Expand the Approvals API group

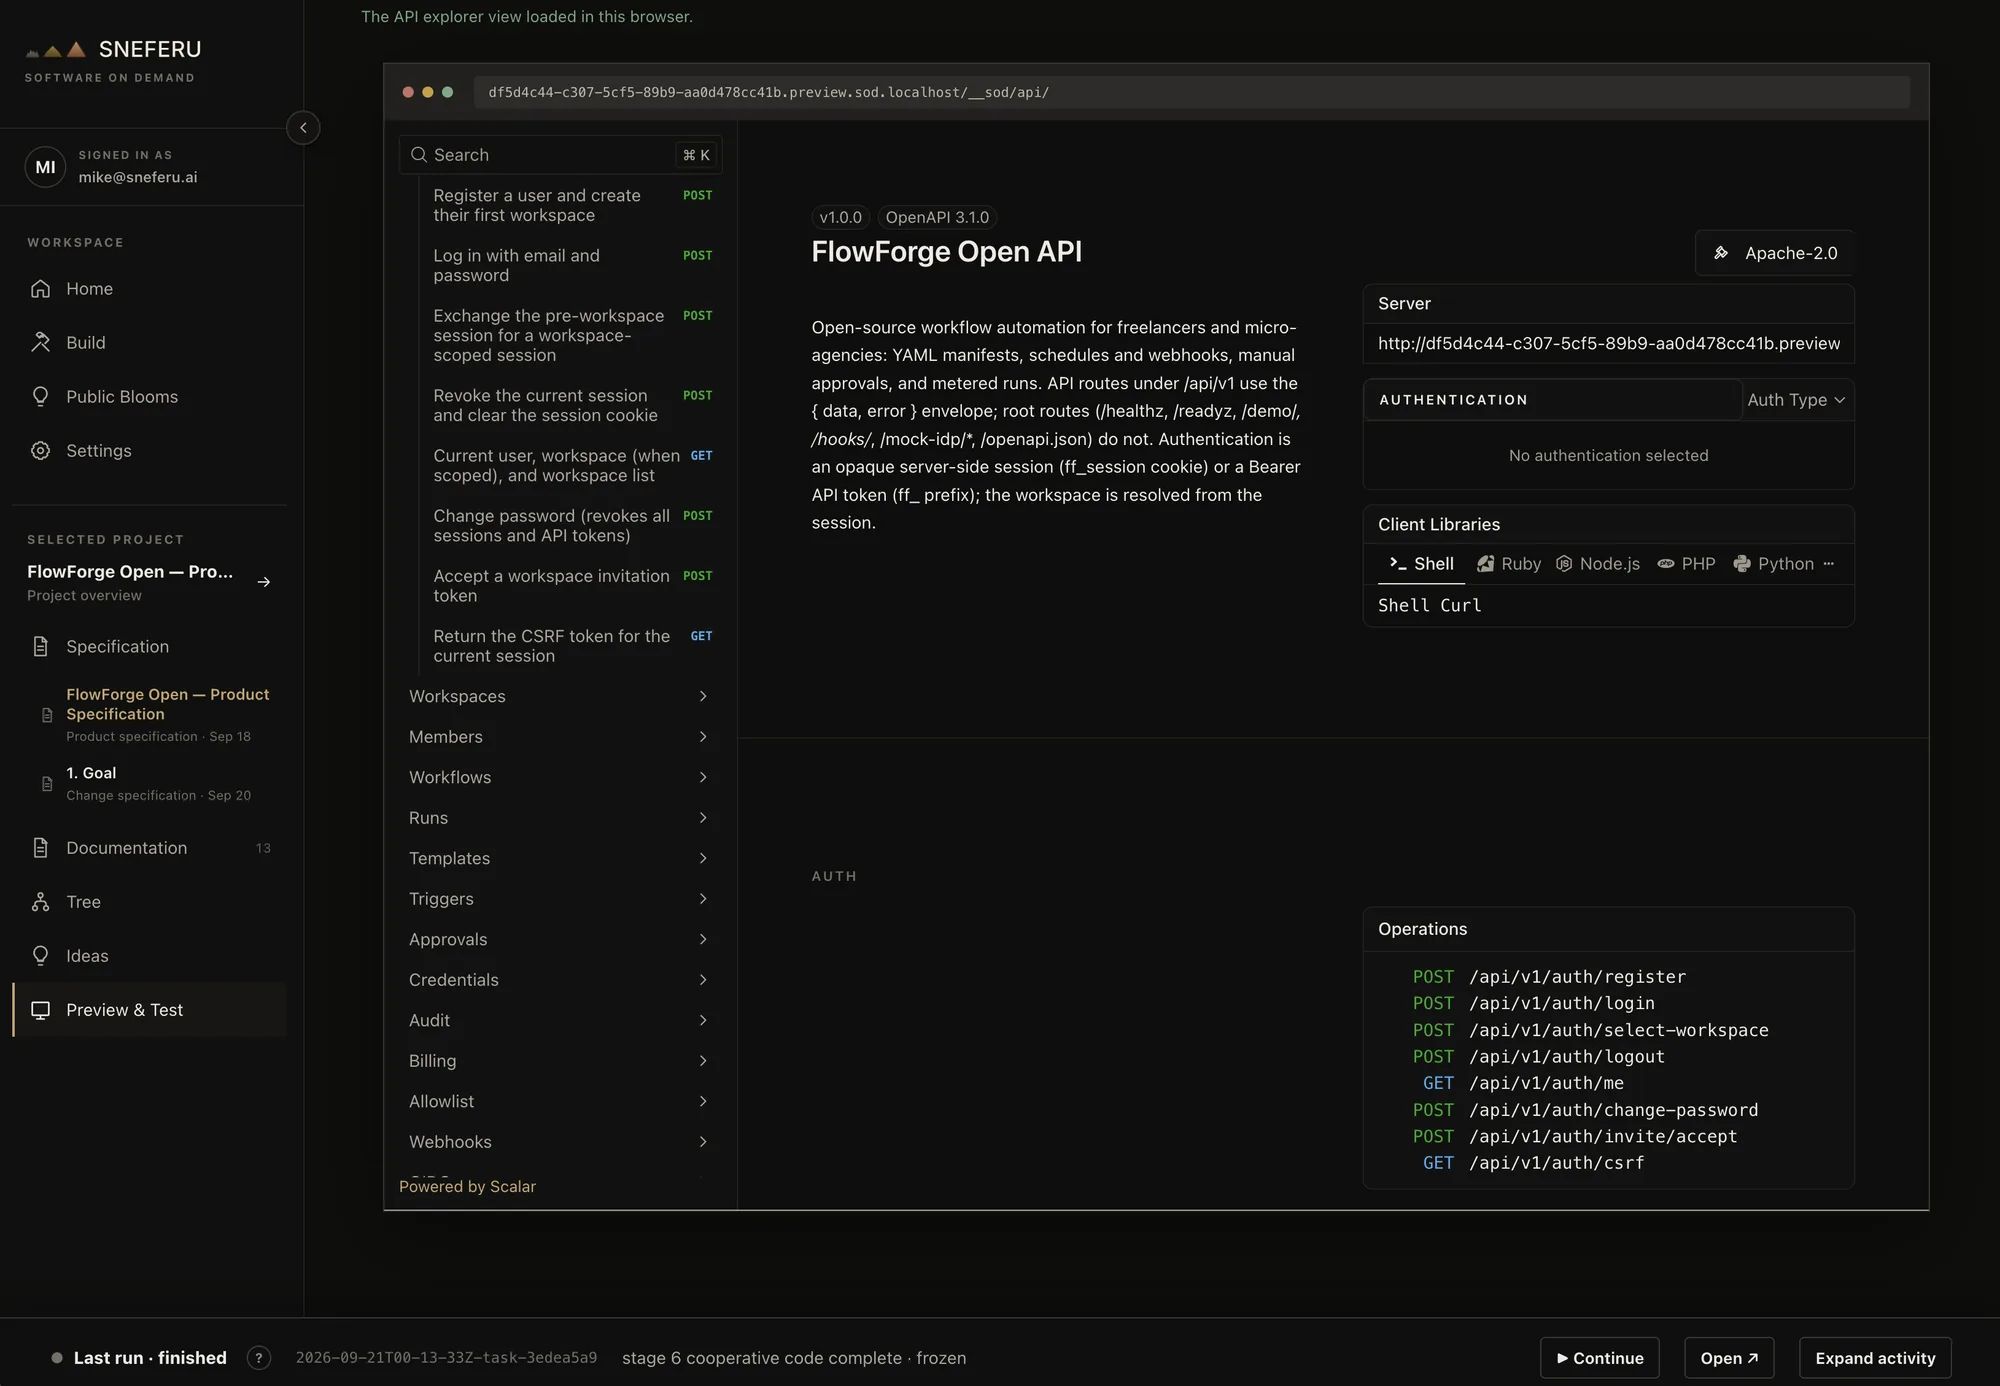(x=560, y=939)
